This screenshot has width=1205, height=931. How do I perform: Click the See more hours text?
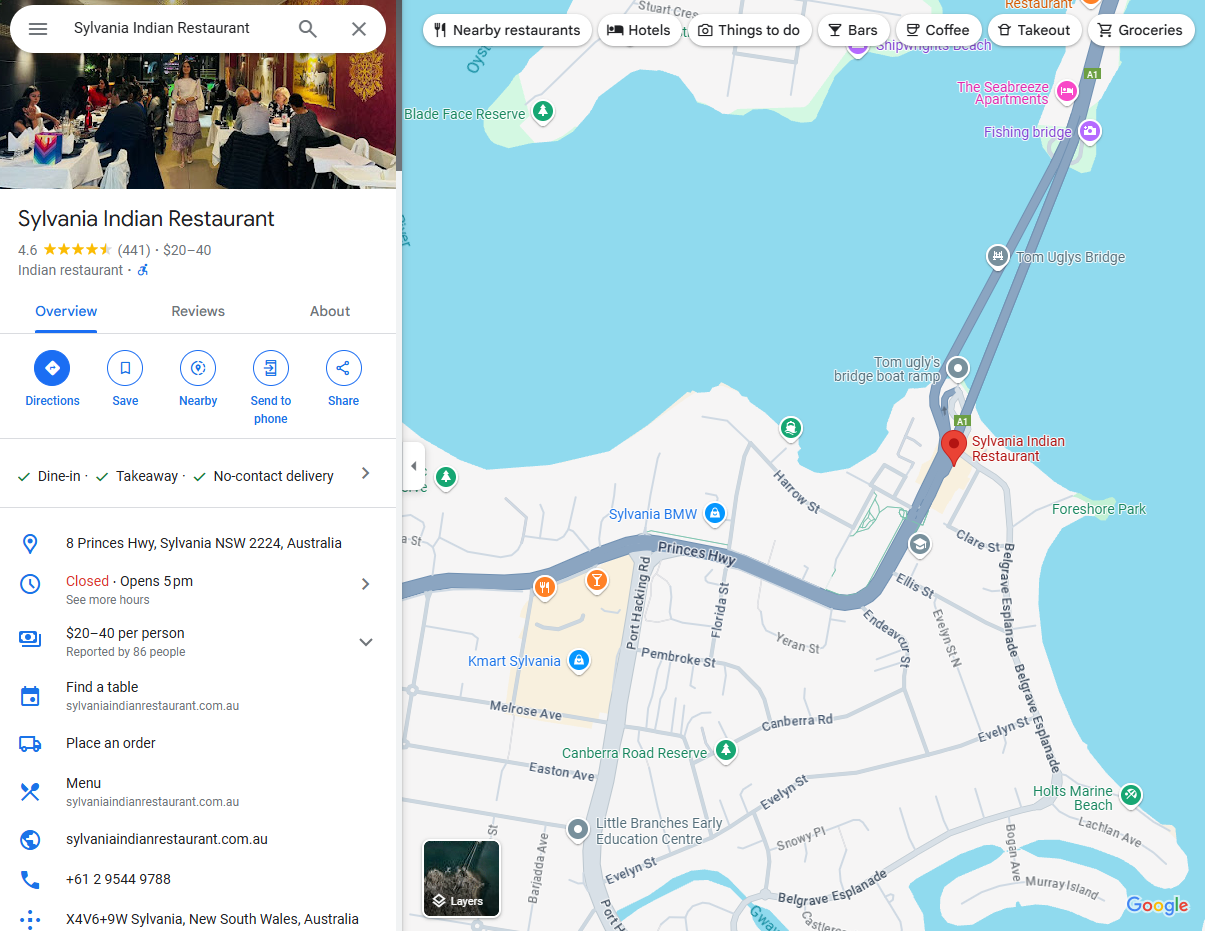108,600
